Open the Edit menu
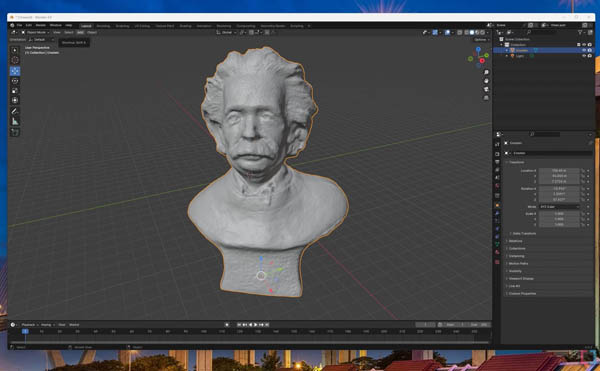Viewport: 600px width, 371px height. pyautogui.click(x=29, y=26)
